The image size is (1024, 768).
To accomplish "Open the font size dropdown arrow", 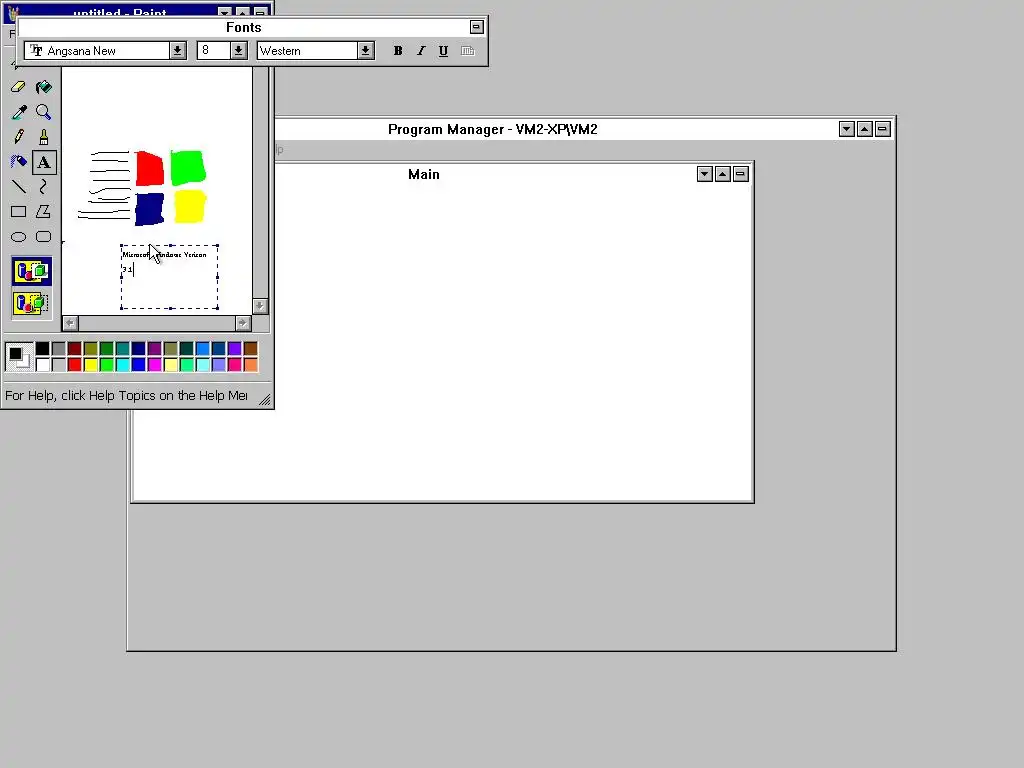I will coord(238,51).
